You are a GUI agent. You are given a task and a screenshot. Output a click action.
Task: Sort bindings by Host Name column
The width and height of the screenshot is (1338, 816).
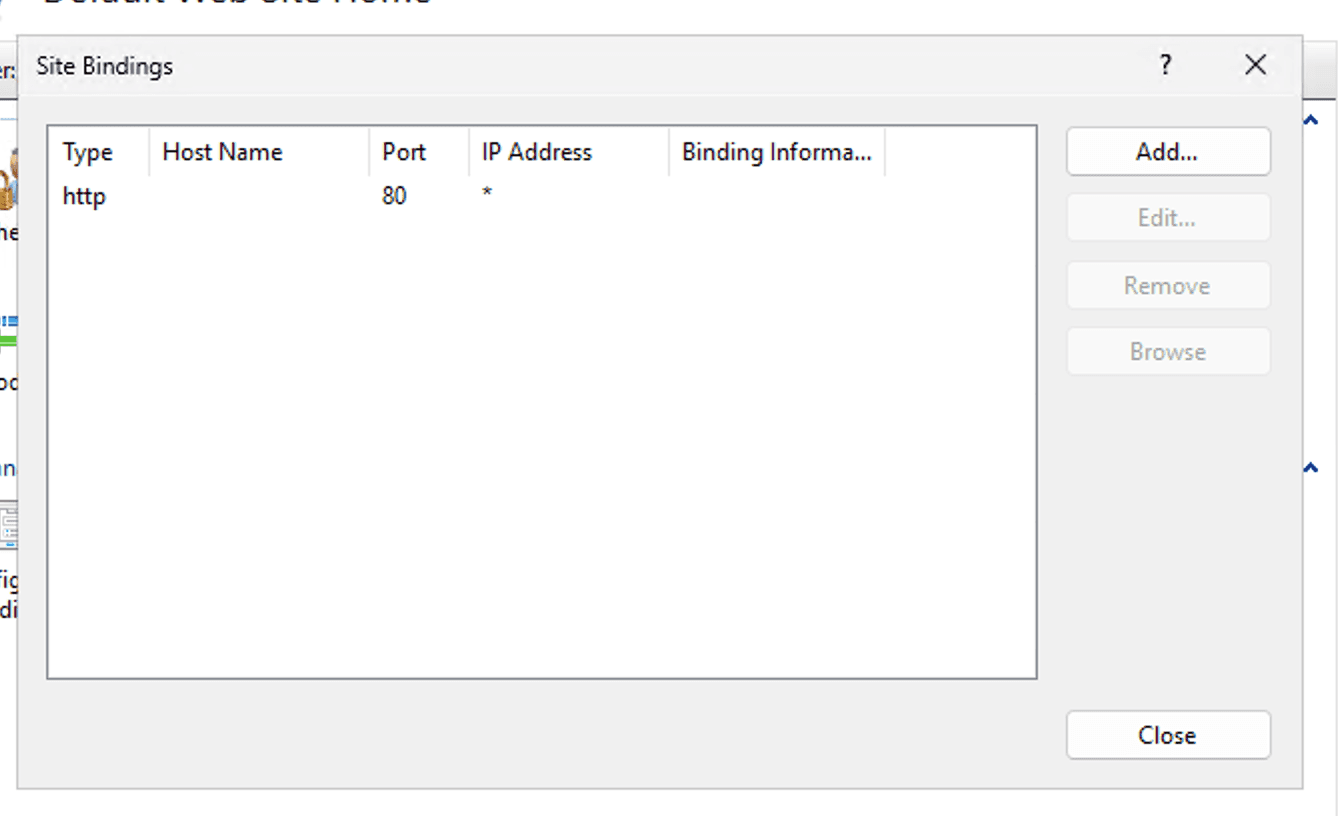[x=222, y=152]
